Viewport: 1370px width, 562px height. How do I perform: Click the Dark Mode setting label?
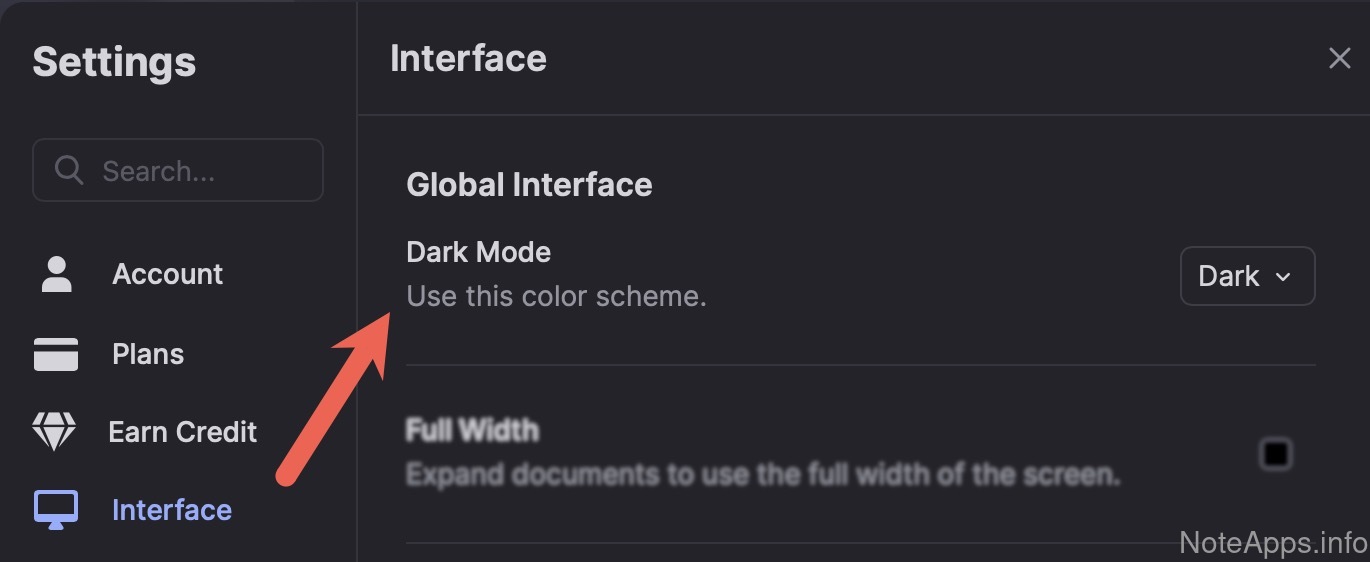[478, 252]
